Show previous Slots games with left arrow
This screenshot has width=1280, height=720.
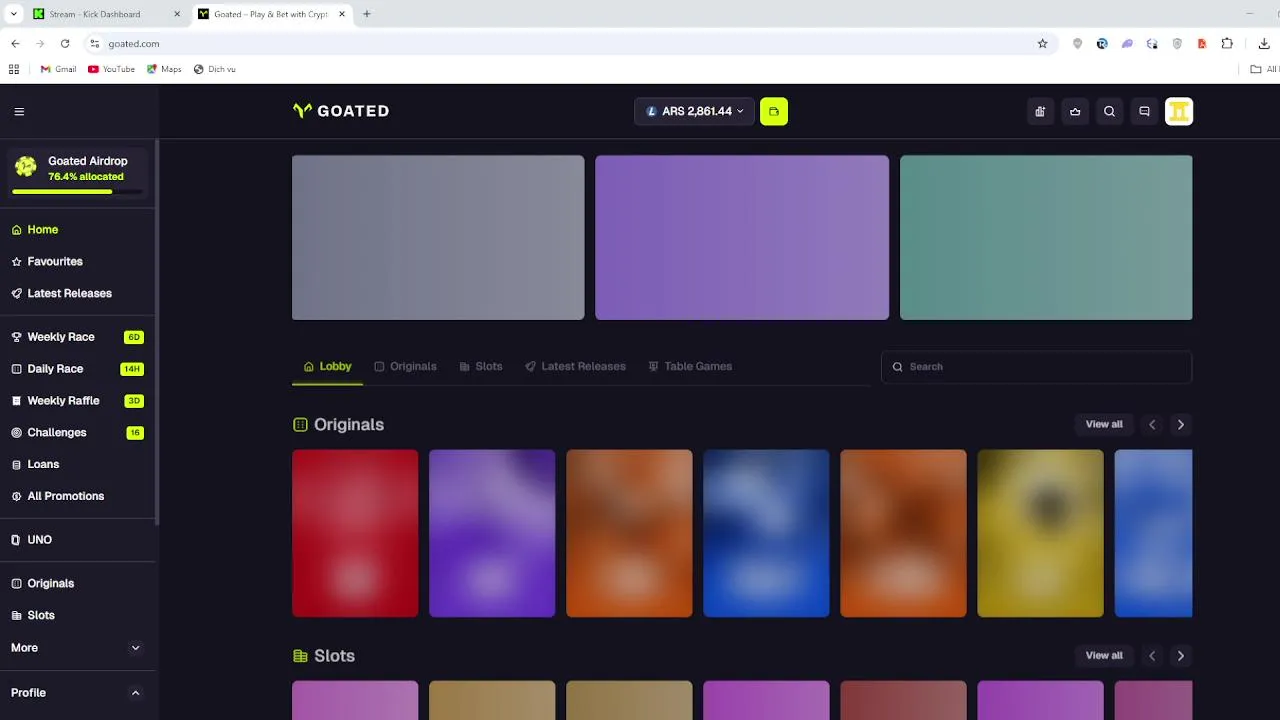[1152, 656]
